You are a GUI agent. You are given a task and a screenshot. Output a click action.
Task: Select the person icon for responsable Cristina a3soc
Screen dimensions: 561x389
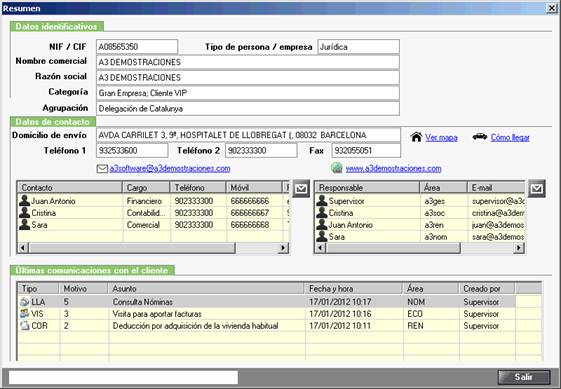coord(322,213)
